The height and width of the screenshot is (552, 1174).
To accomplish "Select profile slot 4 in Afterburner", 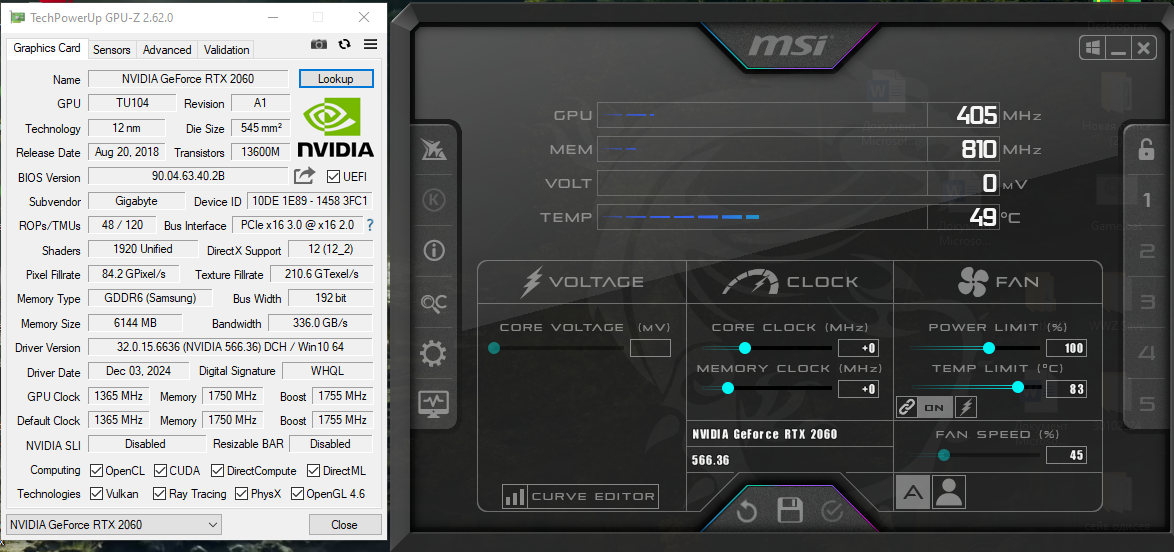I will [x=1146, y=353].
